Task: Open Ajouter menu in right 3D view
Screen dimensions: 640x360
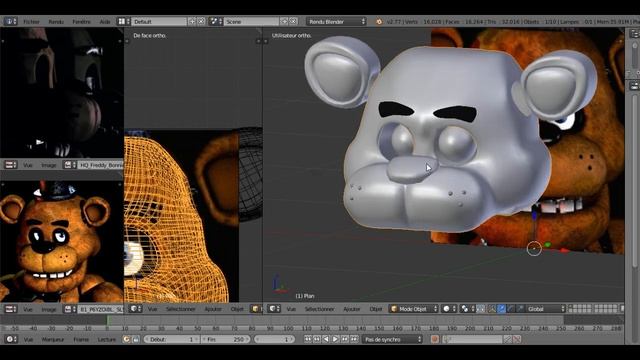Action: point(351,309)
